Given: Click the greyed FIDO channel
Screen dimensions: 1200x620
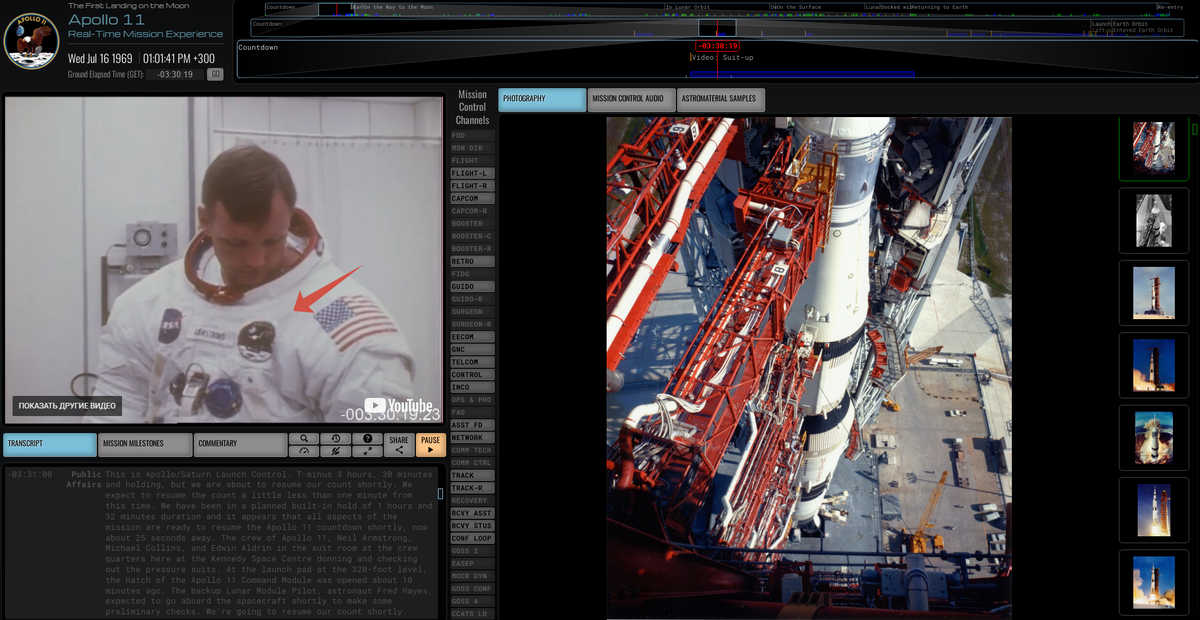Looking at the screenshot, I should pos(472,274).
